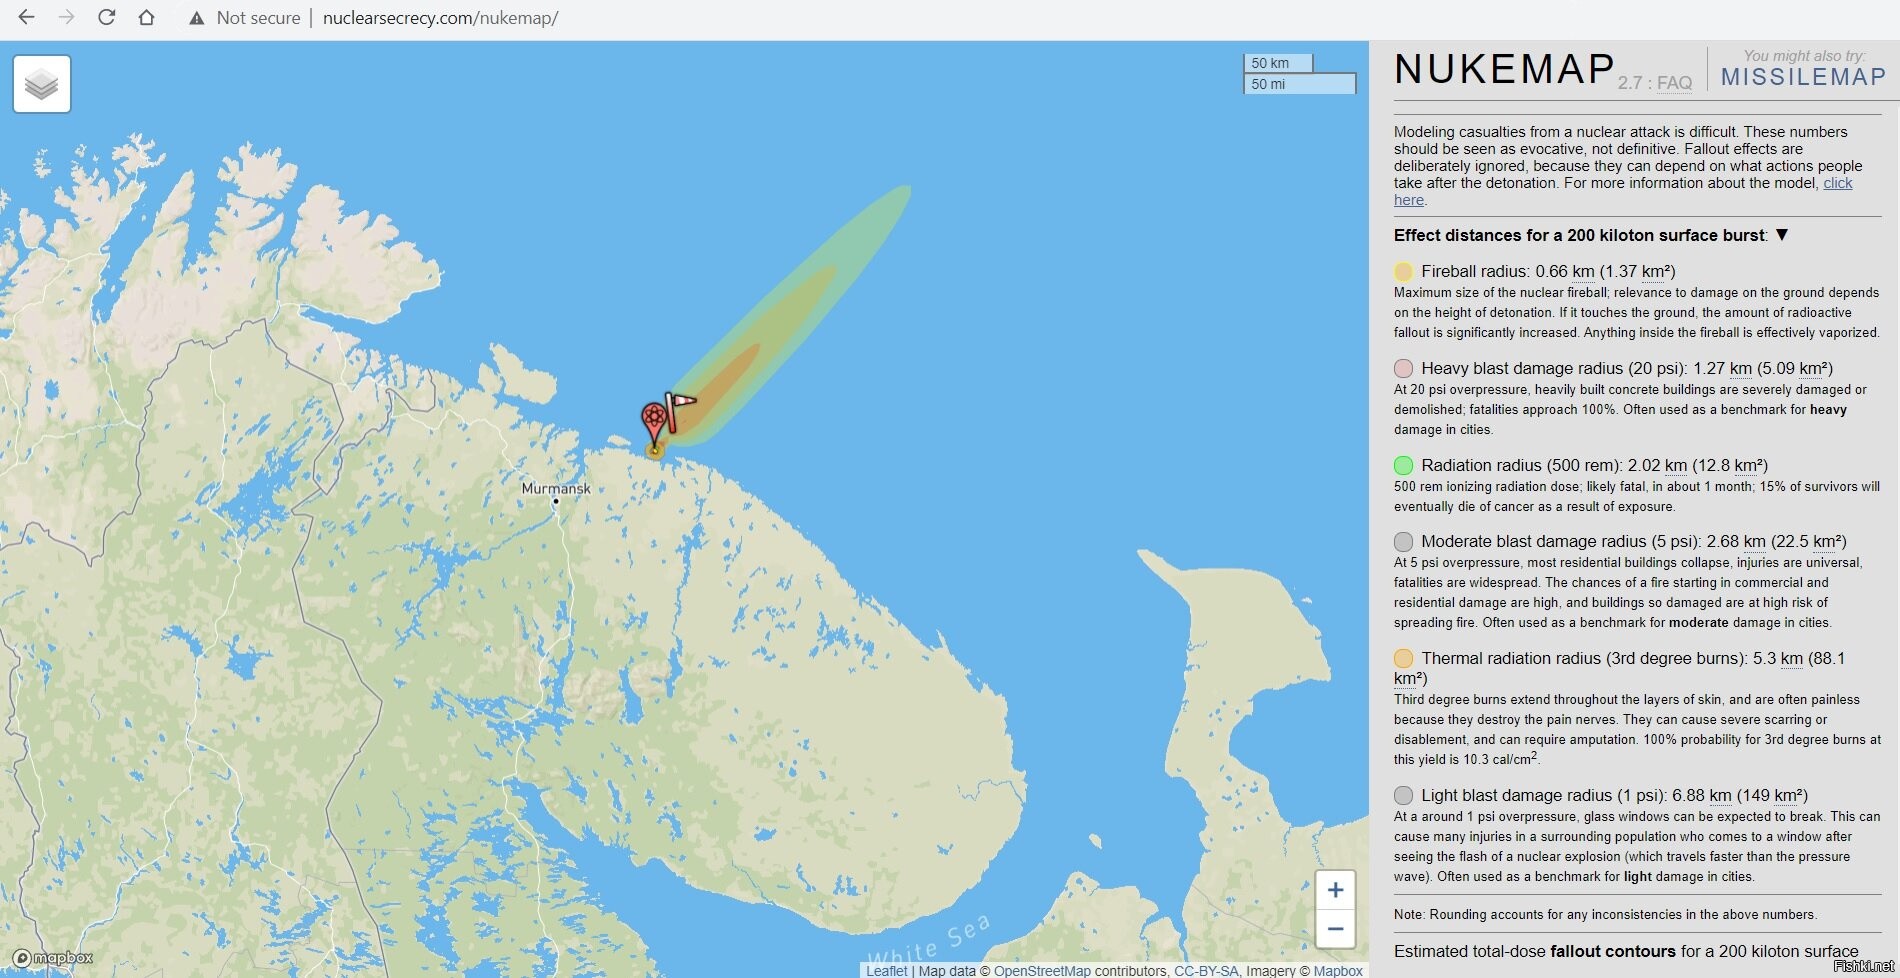Click the Radiation radius green circle
1900x978 pixels.
pyautogui.click(x=1403, y=465)
